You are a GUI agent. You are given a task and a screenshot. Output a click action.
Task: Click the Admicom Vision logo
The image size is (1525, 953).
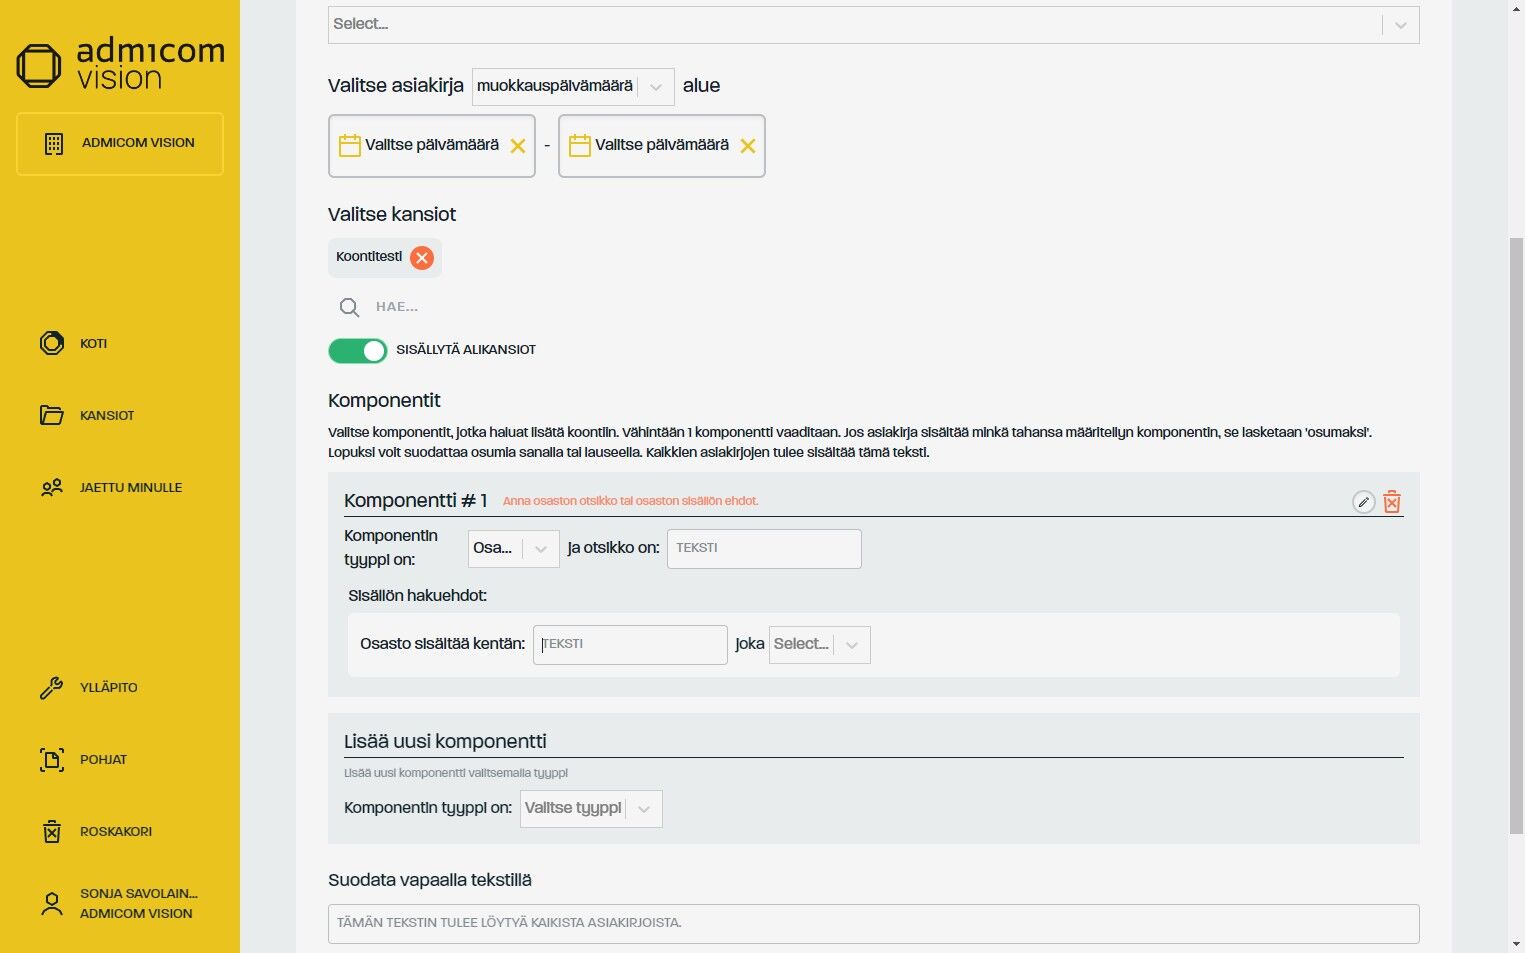pos(120,64)
